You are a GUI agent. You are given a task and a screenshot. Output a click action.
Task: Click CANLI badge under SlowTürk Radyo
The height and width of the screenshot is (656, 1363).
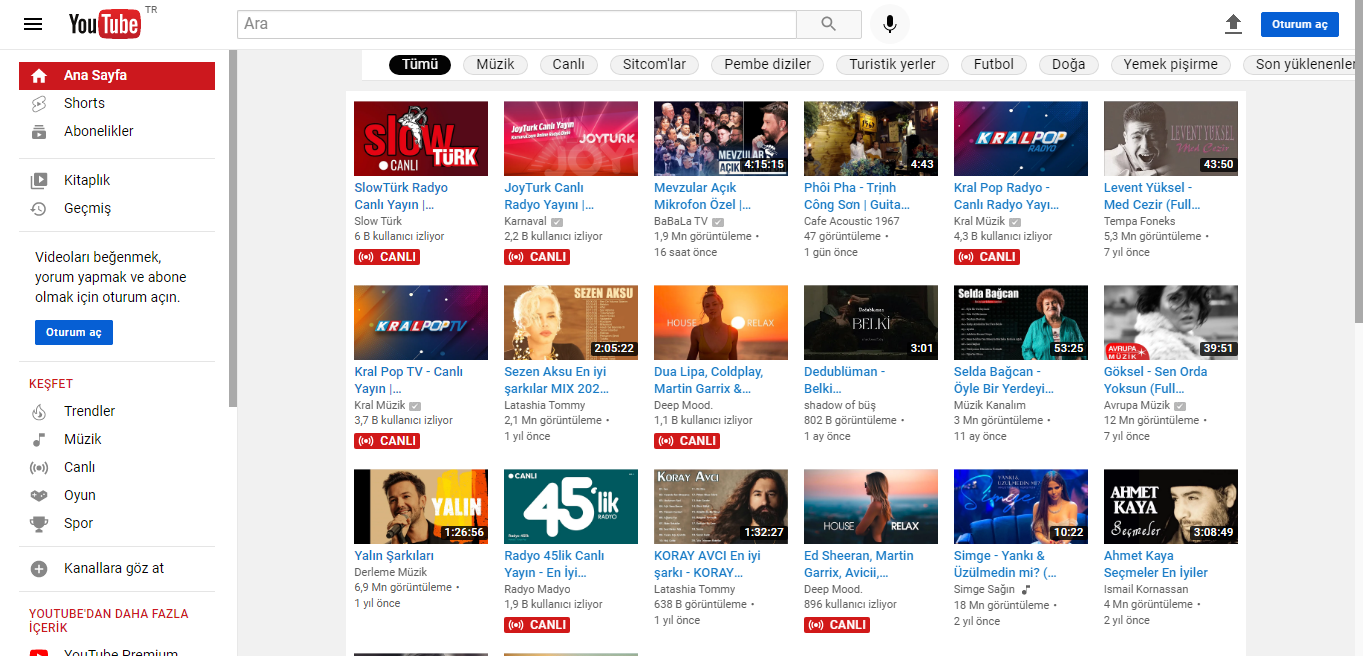tap(387, 257)
